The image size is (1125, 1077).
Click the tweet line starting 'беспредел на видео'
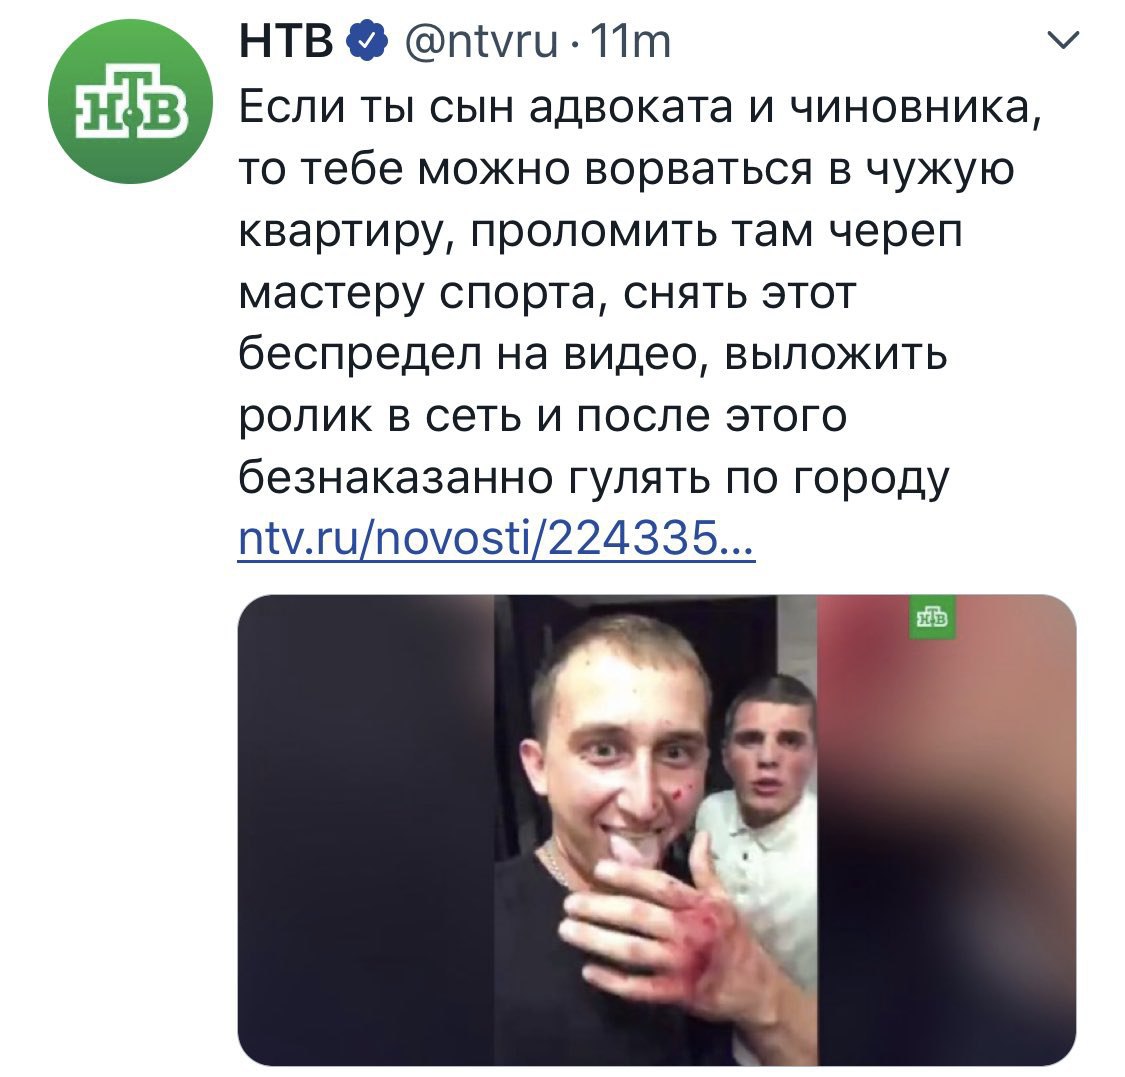tap(593, 355)
